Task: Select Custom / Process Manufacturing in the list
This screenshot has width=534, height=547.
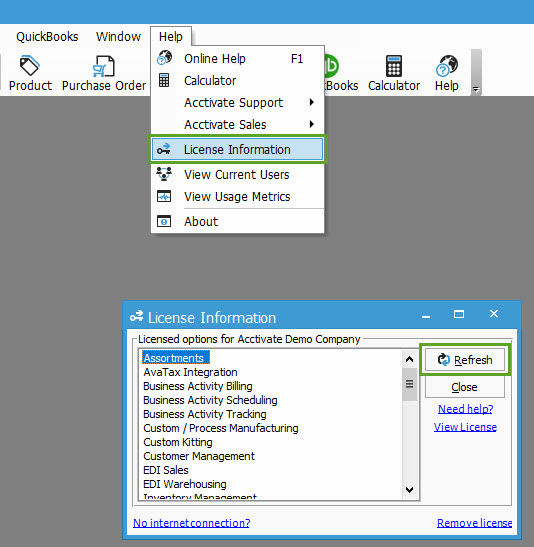Action: pos(221,428)
